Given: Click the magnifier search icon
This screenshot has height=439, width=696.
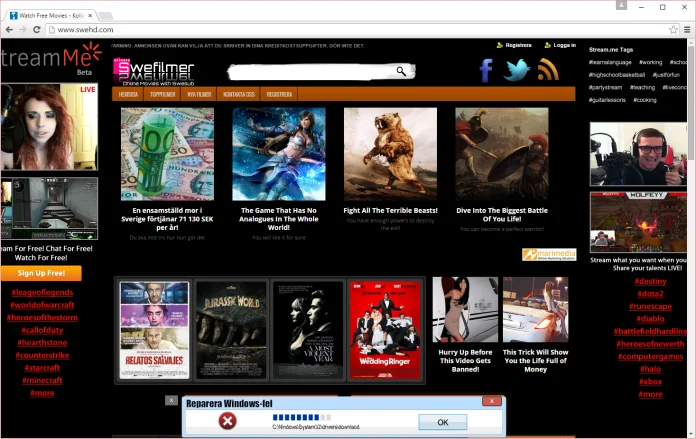Looking at the screenshot, I should click(x=401, y=71).
